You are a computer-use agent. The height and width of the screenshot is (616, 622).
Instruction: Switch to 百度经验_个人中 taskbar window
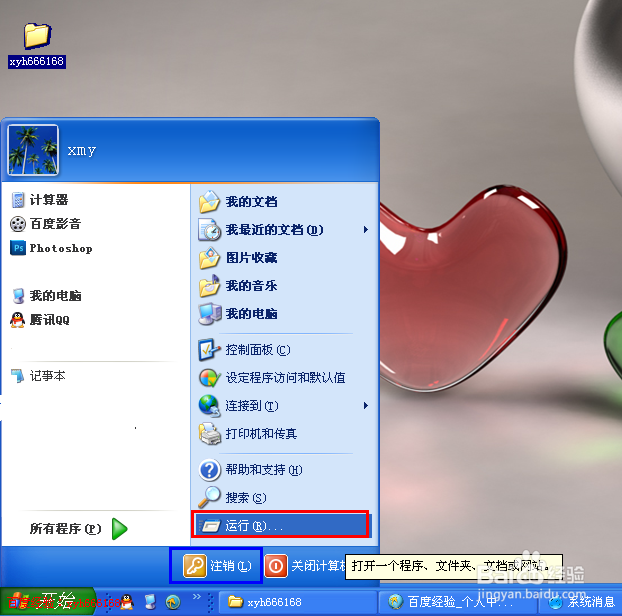pyautogui.click(x=458, y=602)
